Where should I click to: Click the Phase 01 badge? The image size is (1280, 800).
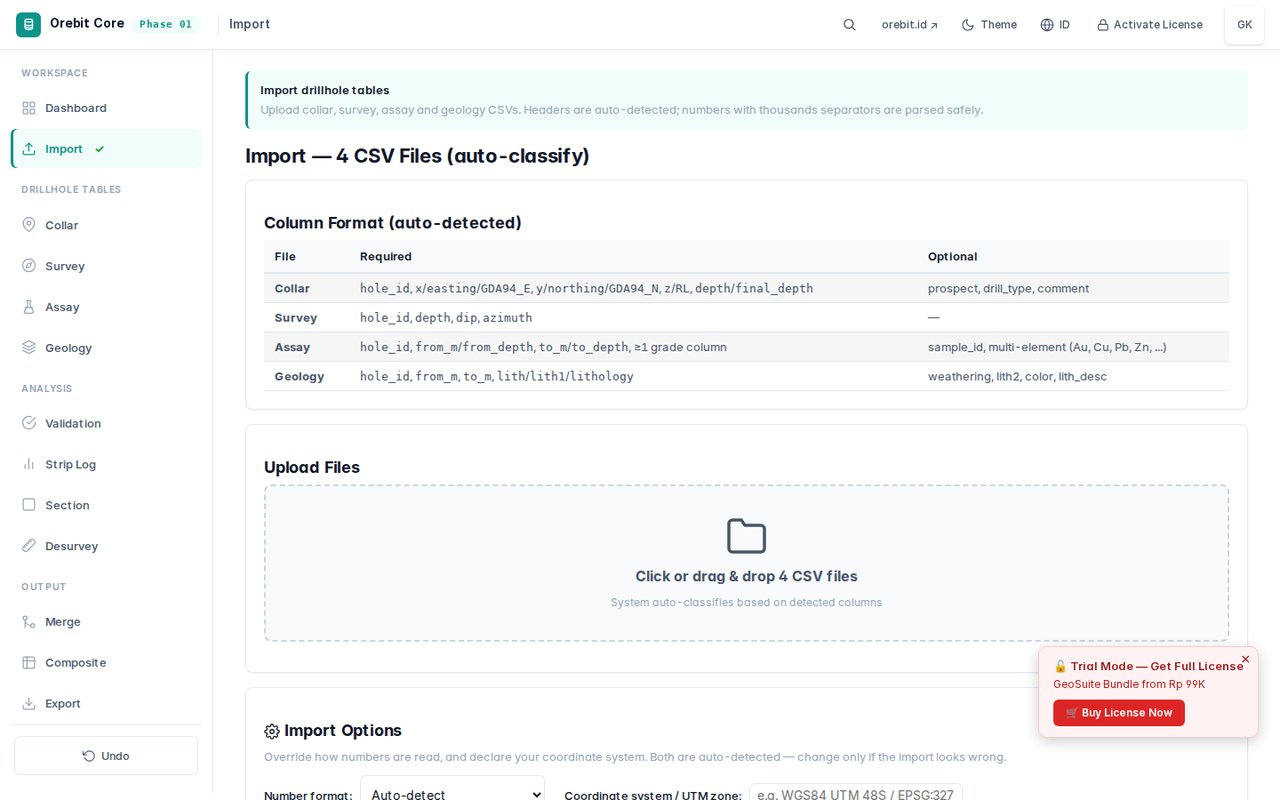pos(166,24)
